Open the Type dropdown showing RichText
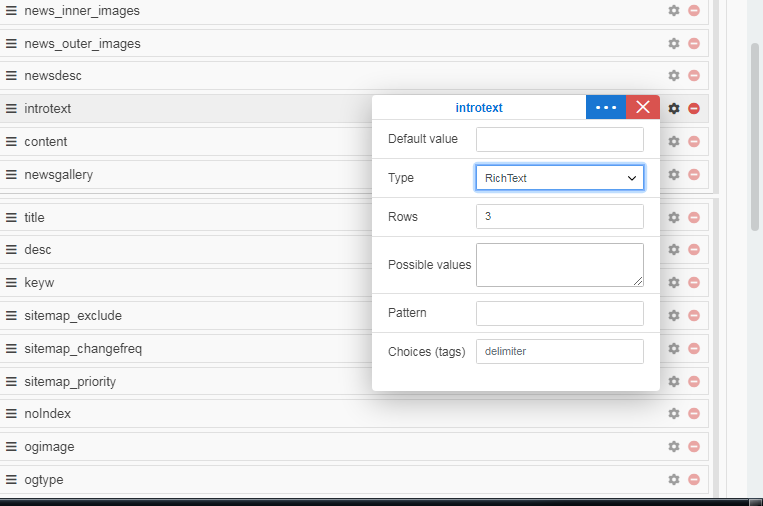The width and height of the screenshot is (763, 506). (x=560, y=178)
